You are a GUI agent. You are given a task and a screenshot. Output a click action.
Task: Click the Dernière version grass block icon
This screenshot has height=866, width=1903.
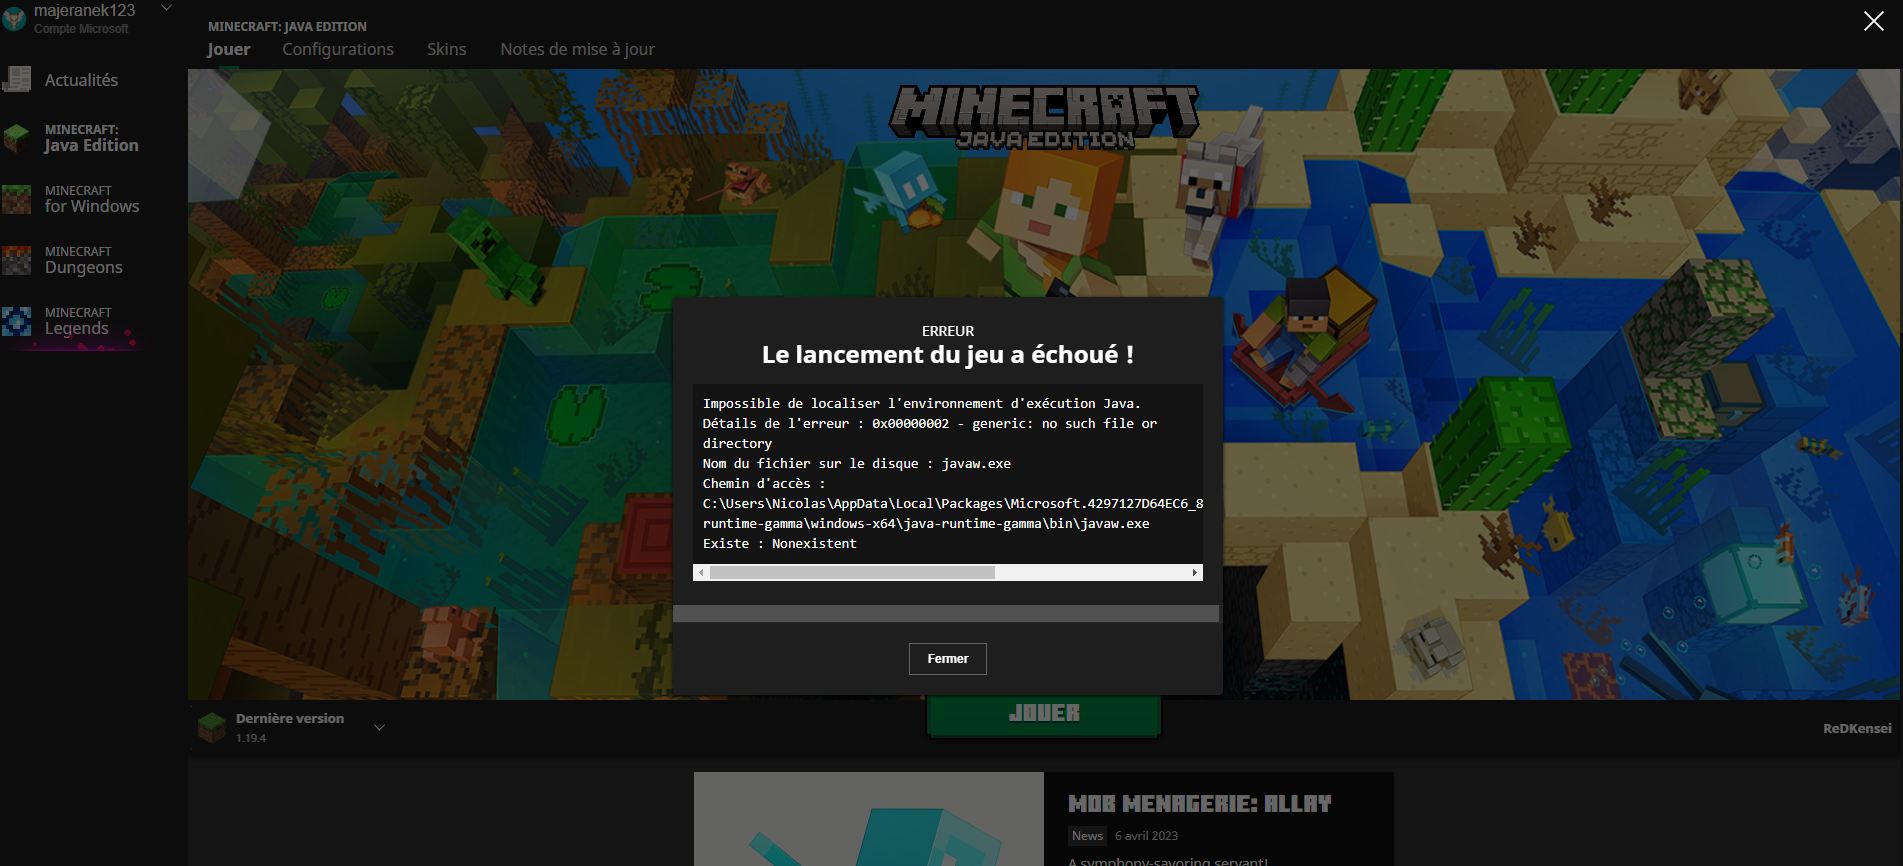click(212, 727)
